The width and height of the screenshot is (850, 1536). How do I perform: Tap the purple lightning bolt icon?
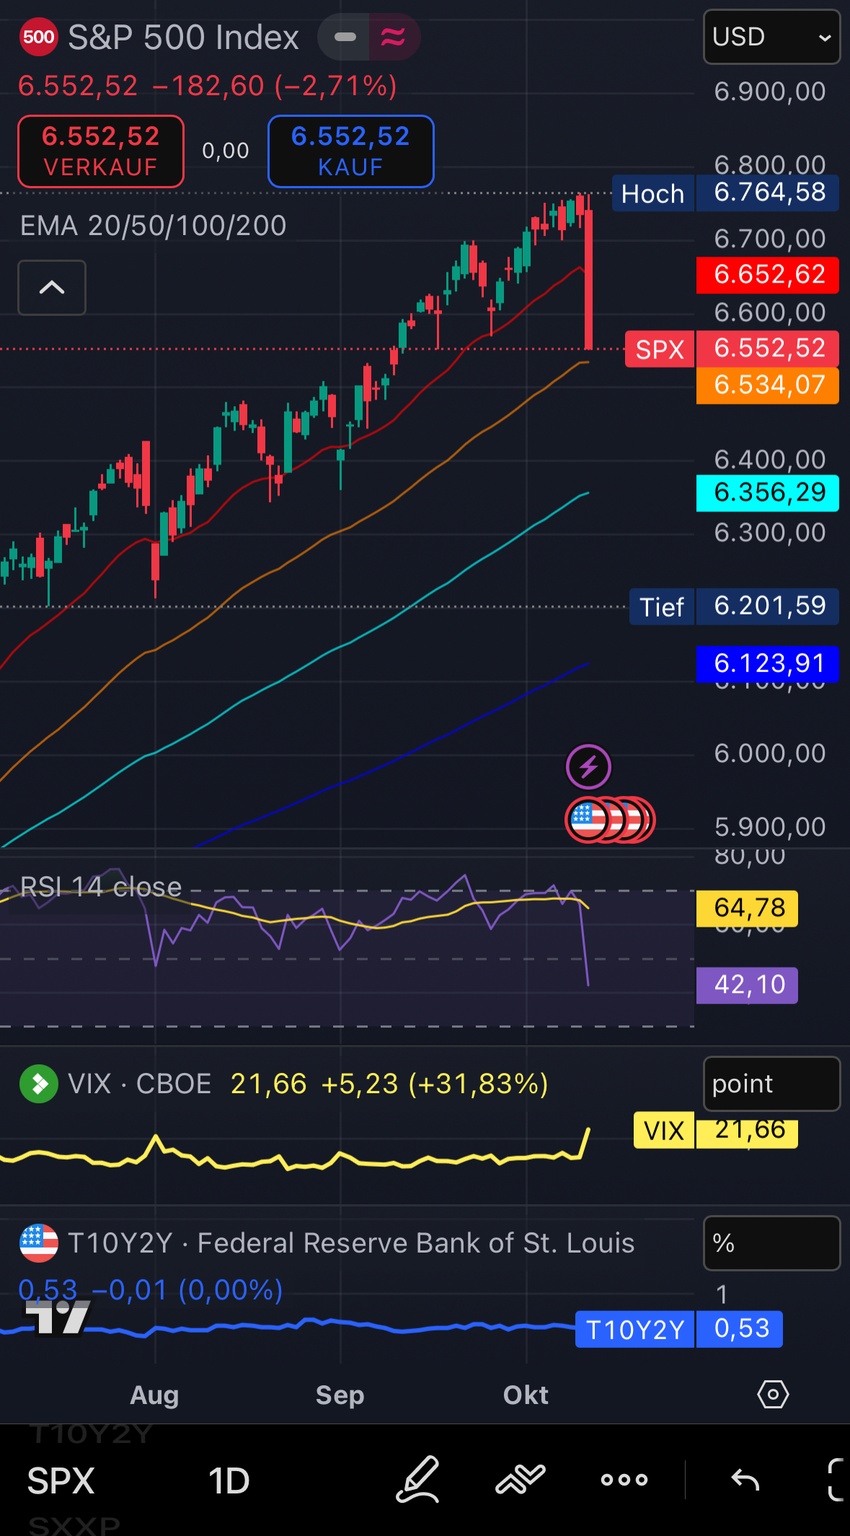(588, 767)
